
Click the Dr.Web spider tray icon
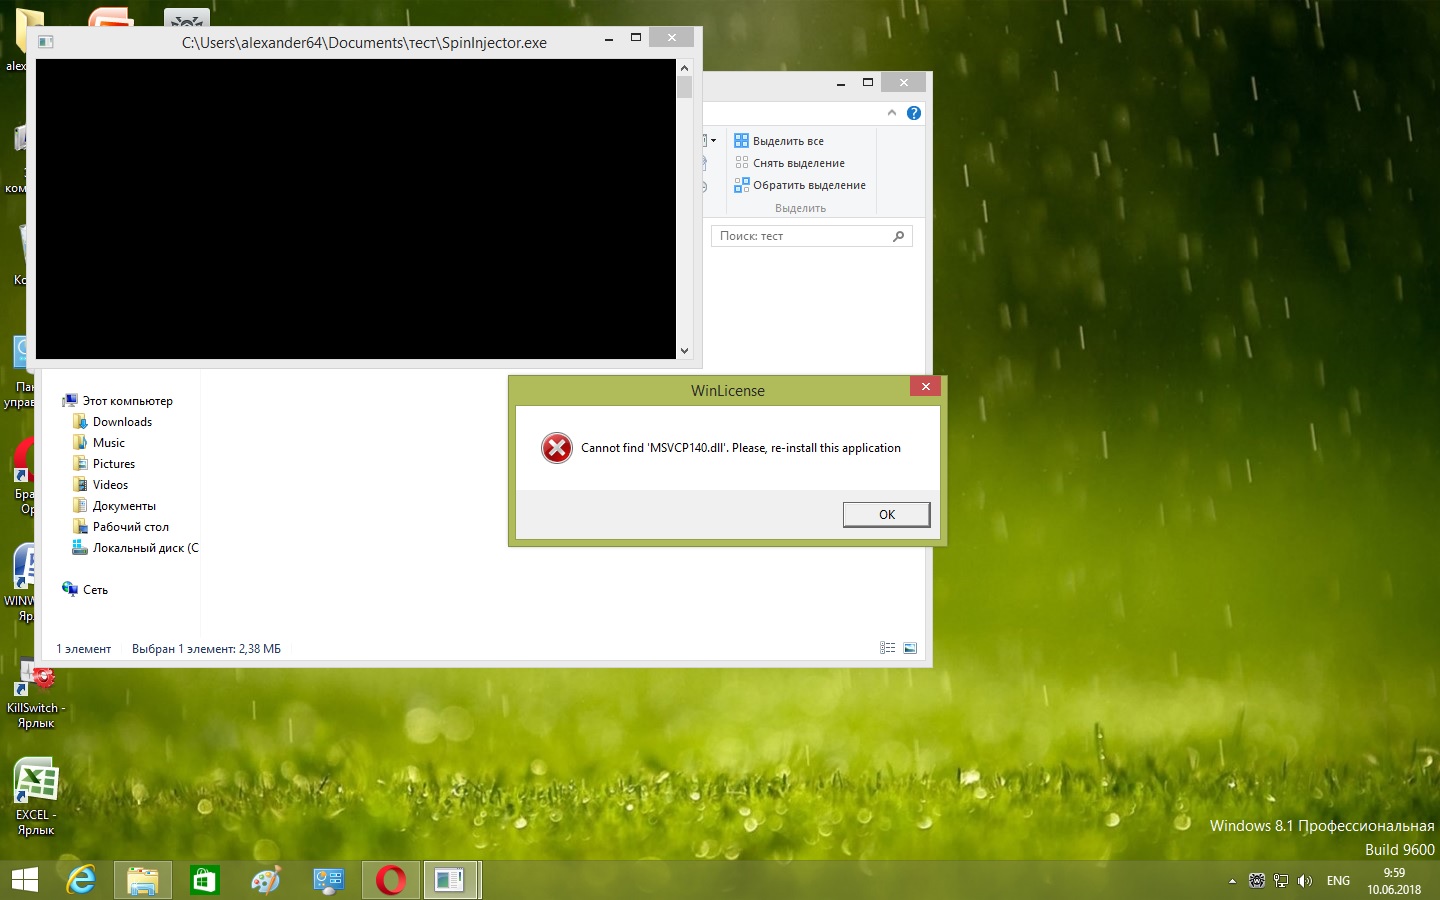tap(1257, 881)
